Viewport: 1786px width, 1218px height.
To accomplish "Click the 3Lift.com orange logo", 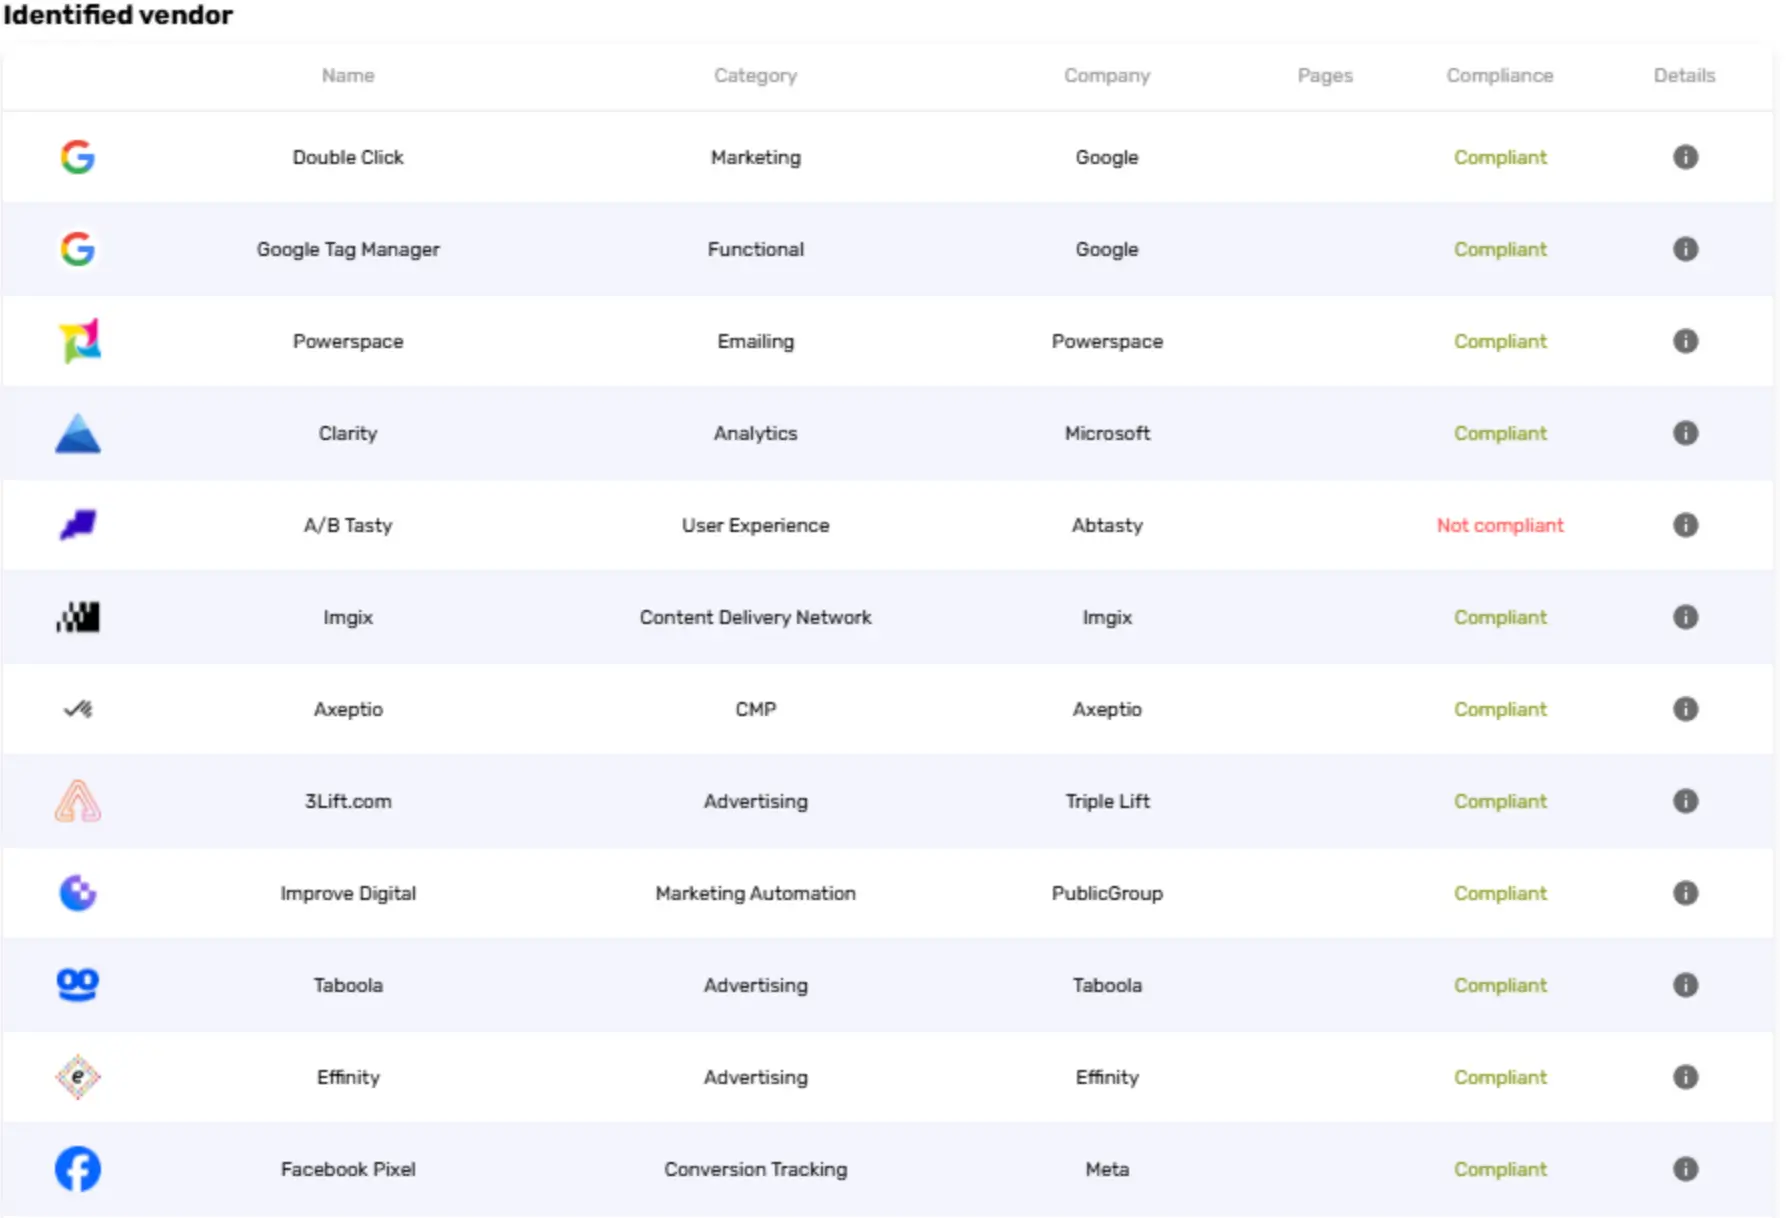I will (x=78, y=801).
